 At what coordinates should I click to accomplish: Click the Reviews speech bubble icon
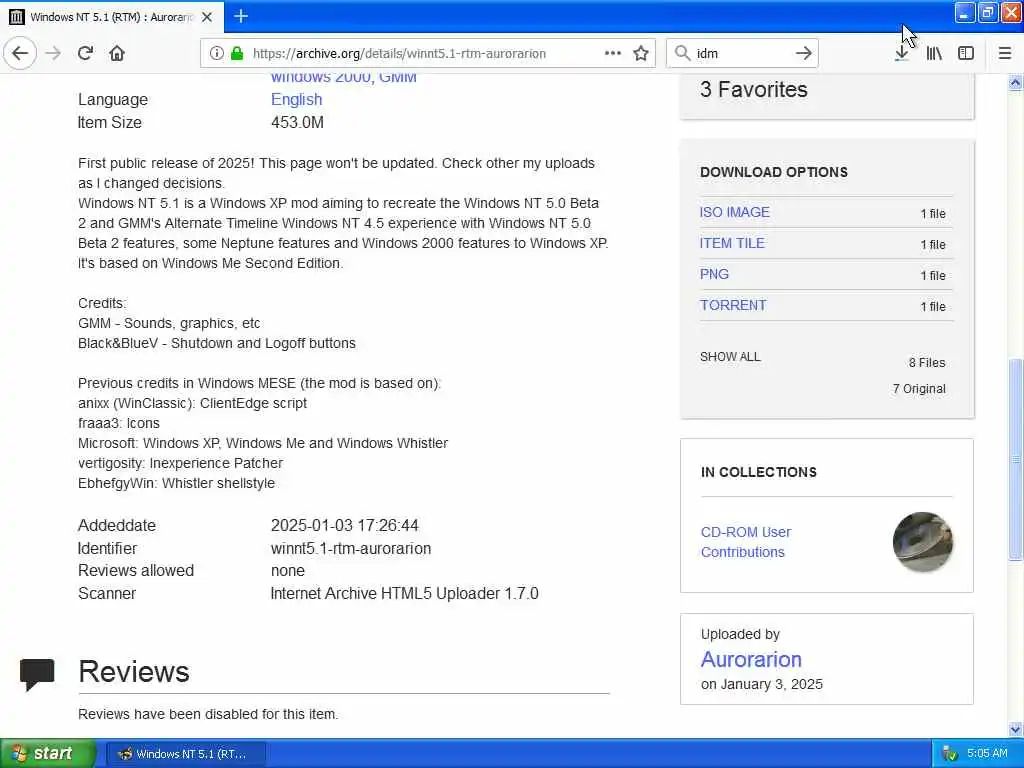point(37,674)
